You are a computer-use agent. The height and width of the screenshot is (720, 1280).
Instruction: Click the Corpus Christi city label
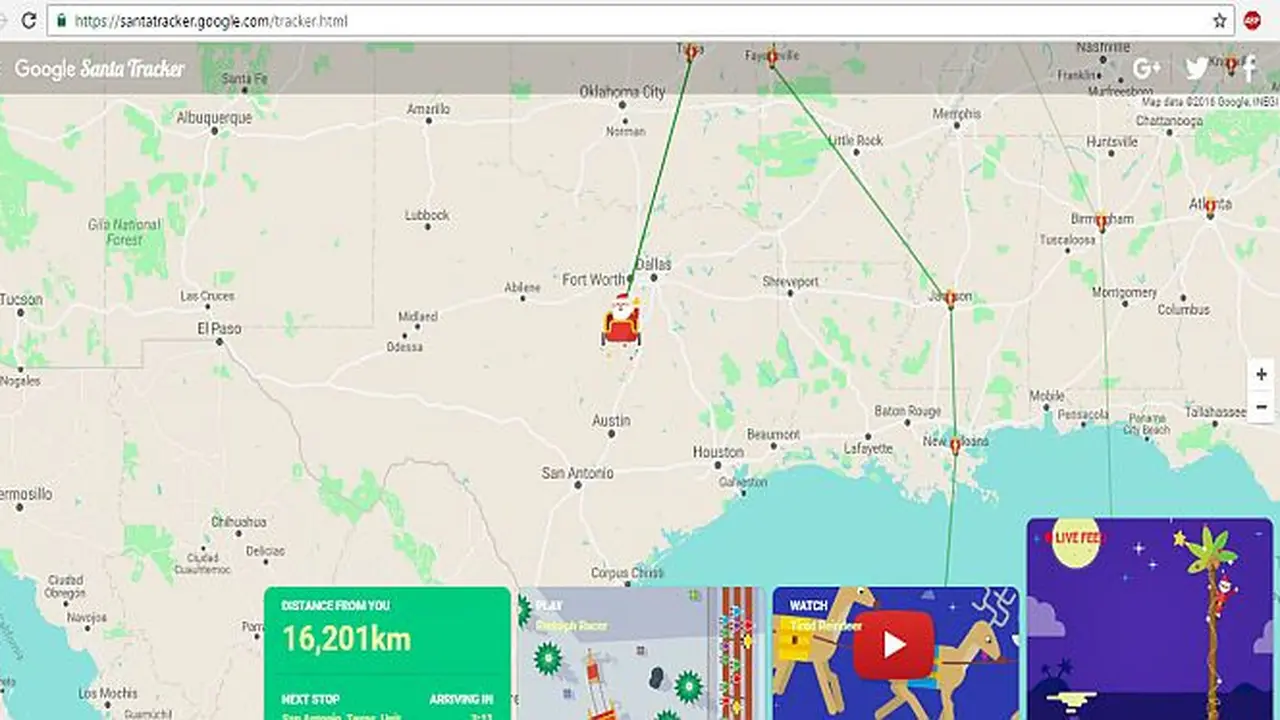(x=628, y=573)
